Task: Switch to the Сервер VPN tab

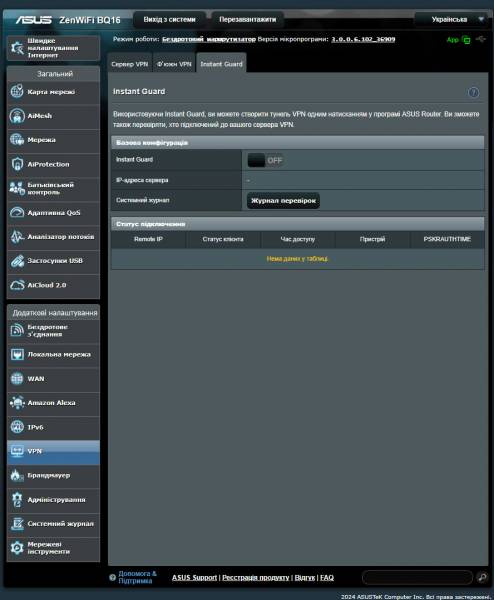Action: pyautogui.click(x=130, y=64)
